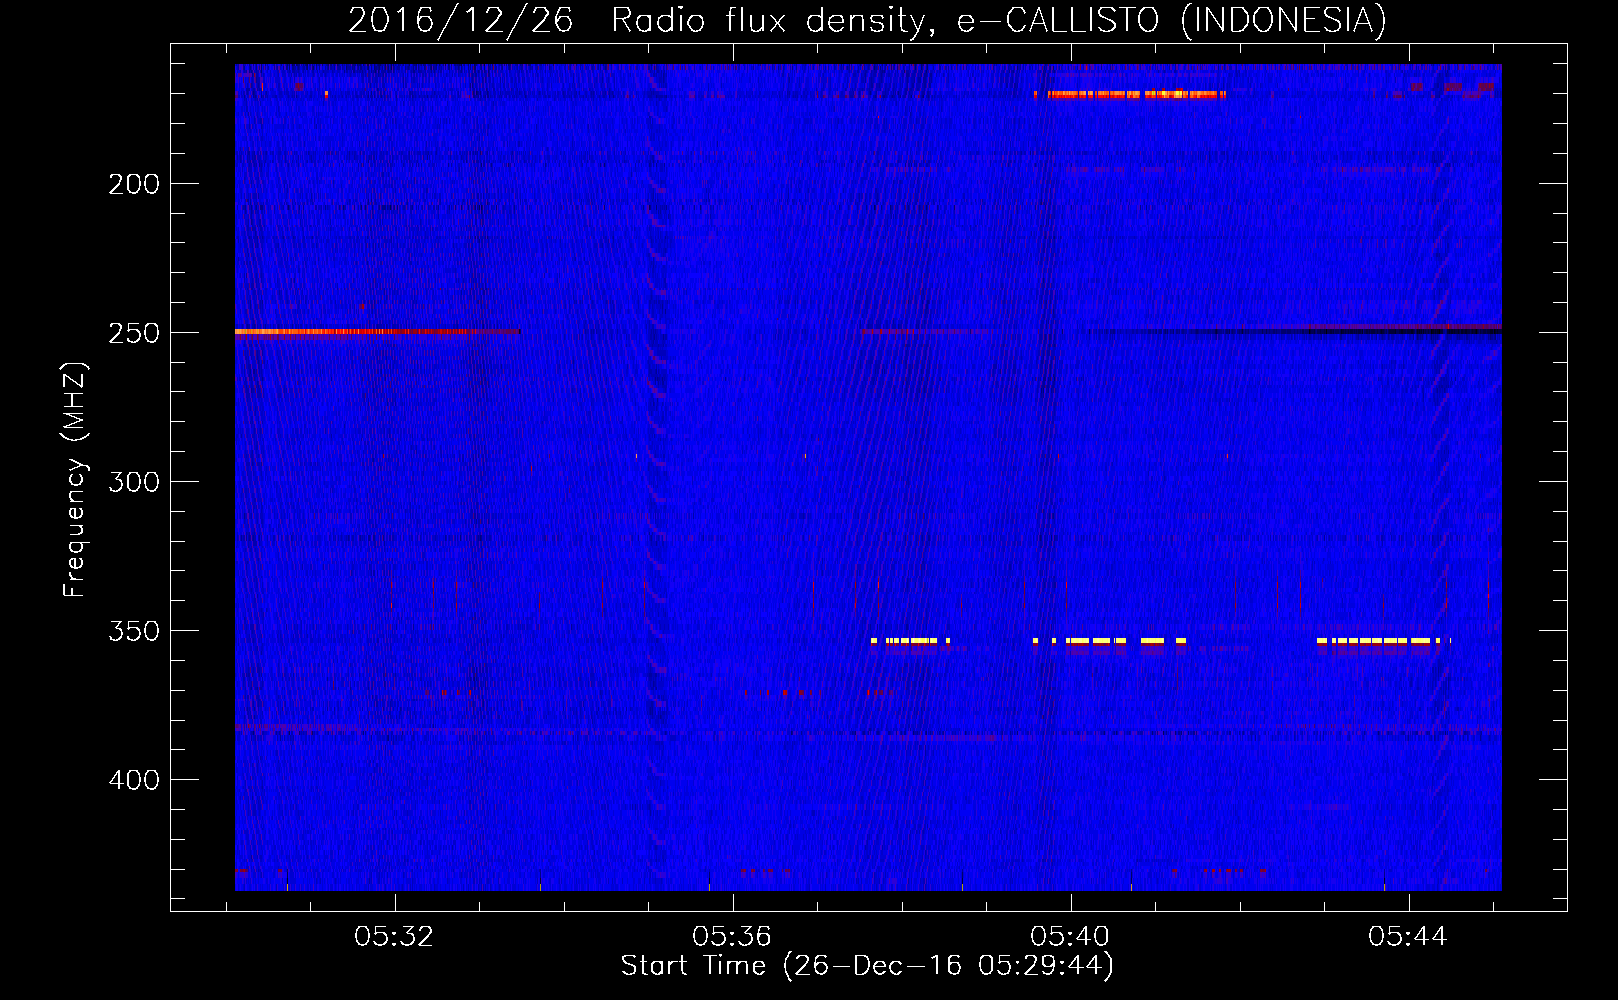1618x1000 pixels.
Task: Click the "Frequency (MHZ)" axis label
Action: click(x=74, y=480)
